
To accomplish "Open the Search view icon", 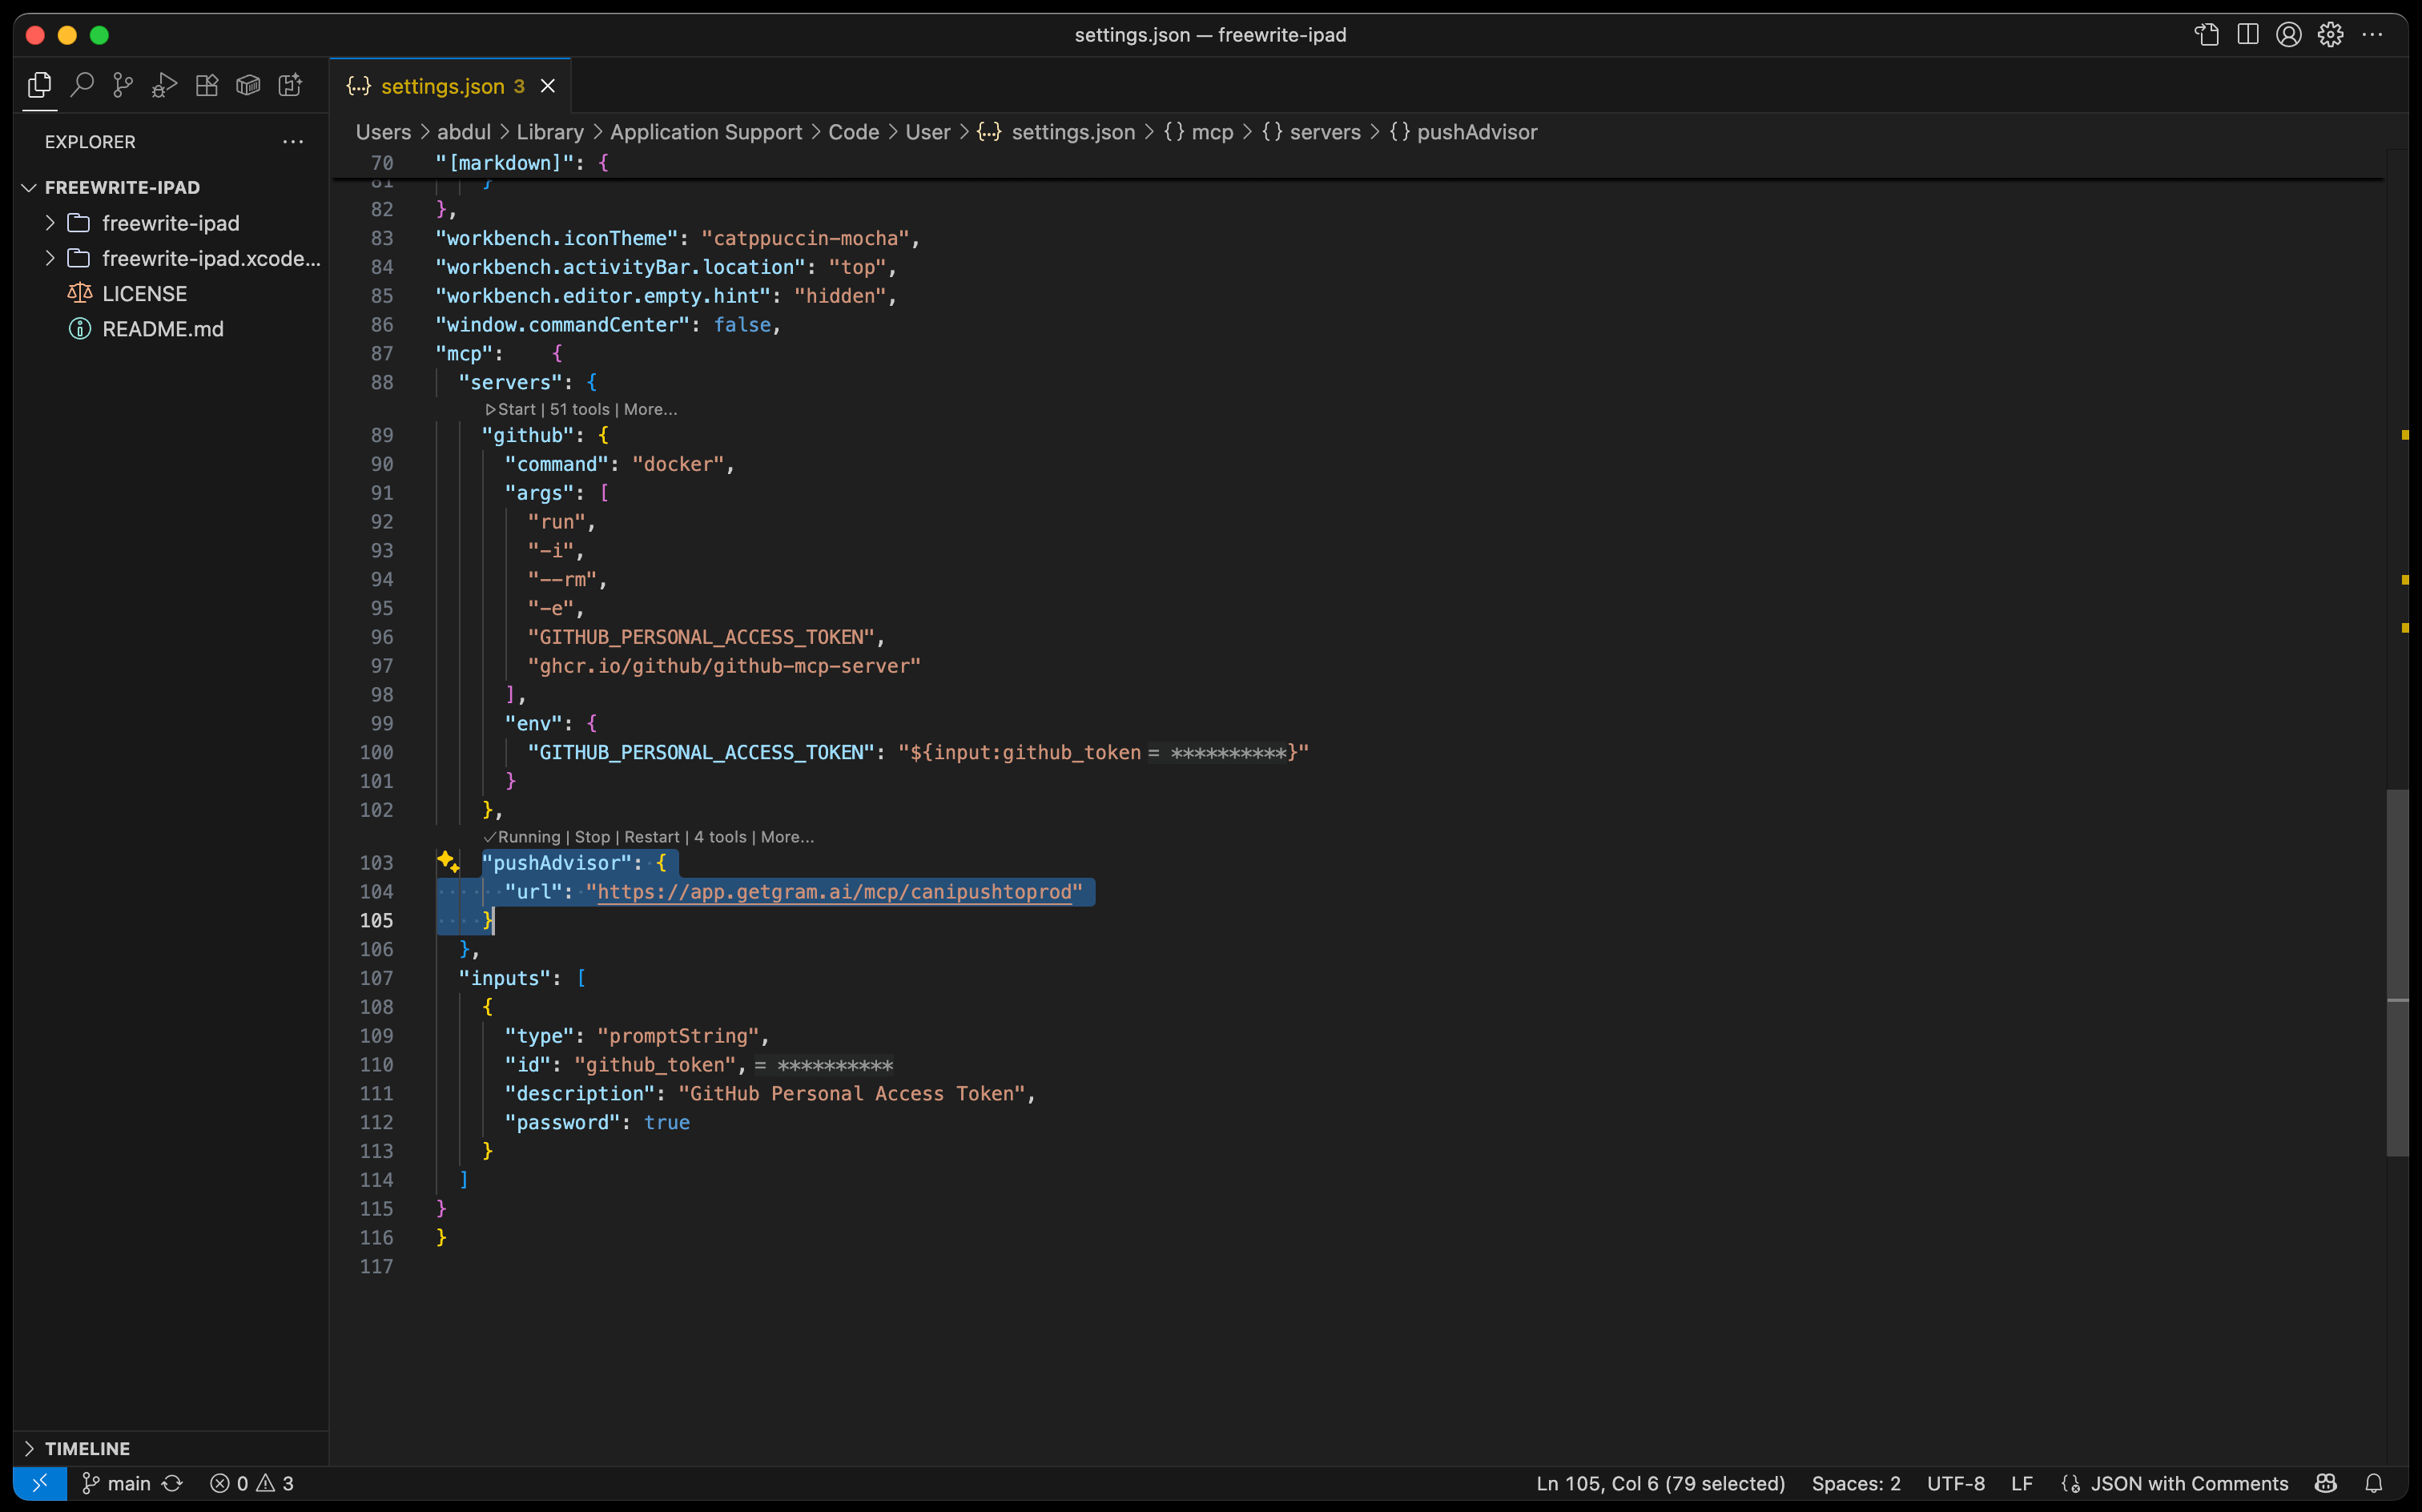I will (x=82, y=86).
